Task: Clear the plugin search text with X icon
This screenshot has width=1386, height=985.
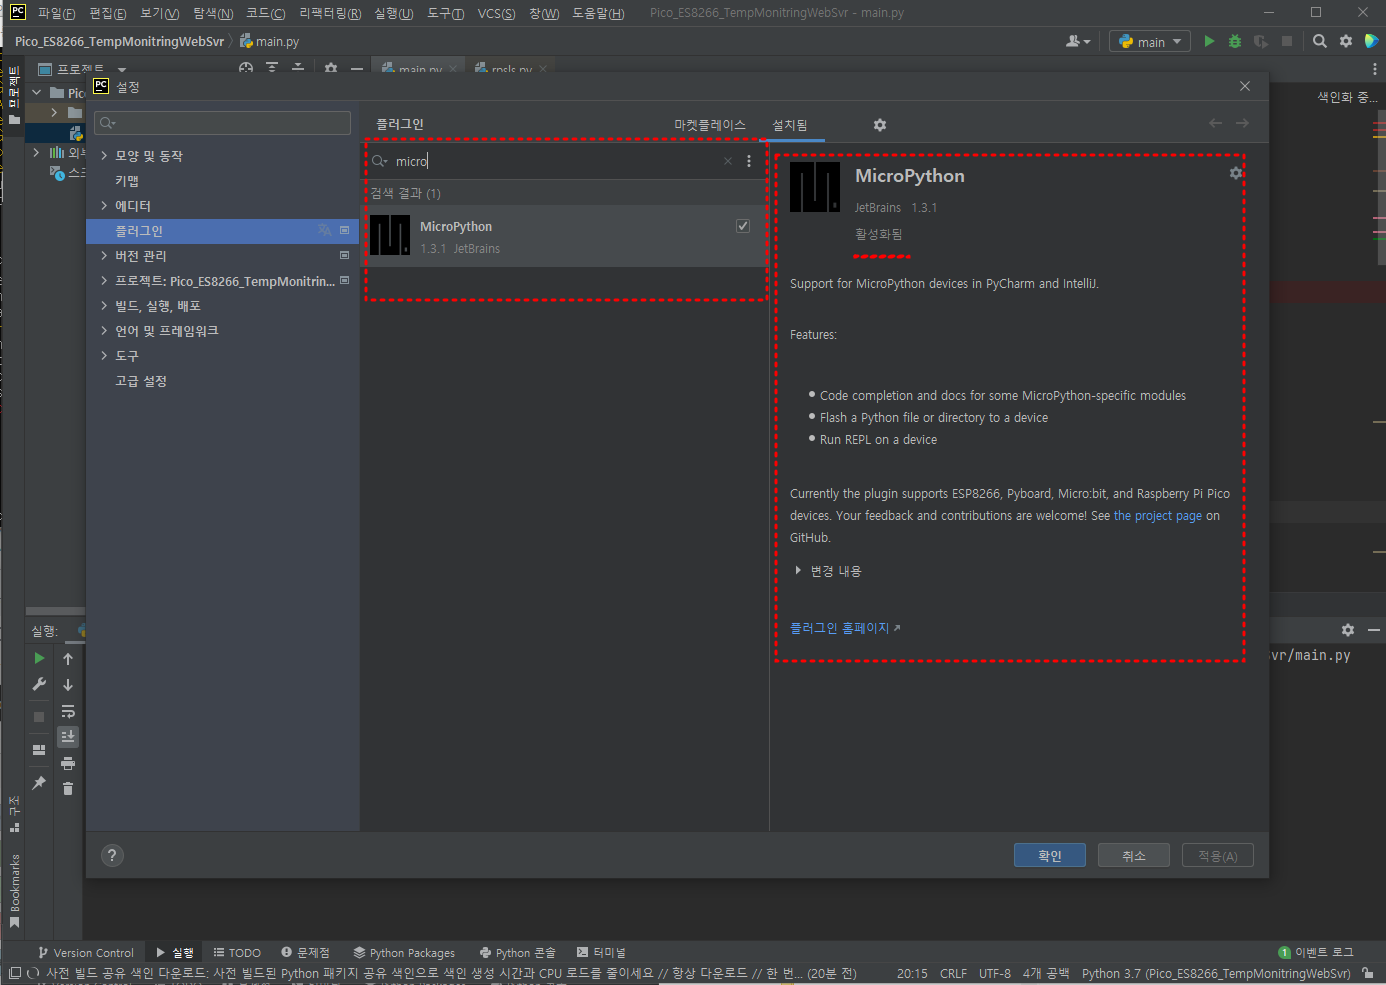Action: click(728, 161)
